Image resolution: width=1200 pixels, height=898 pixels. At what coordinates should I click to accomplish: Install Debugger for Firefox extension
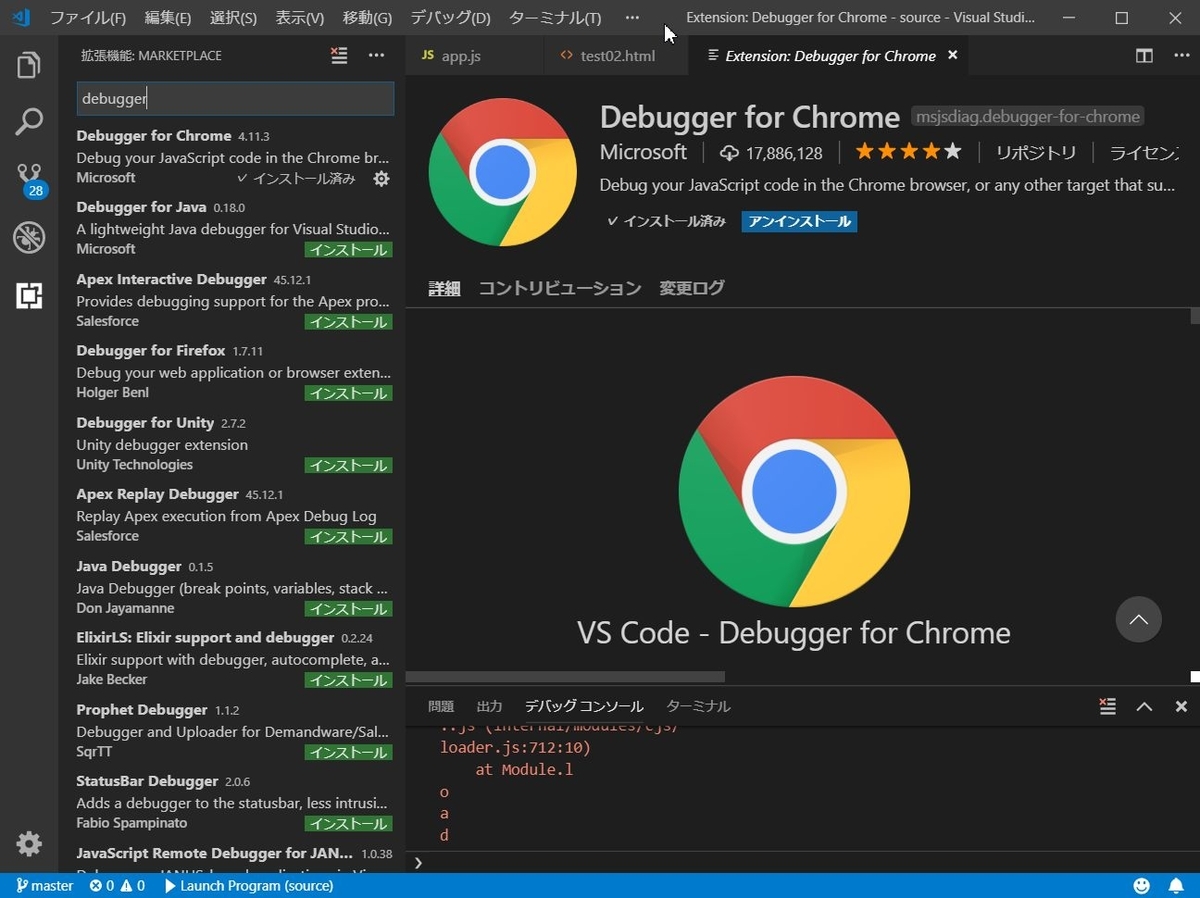348,394
